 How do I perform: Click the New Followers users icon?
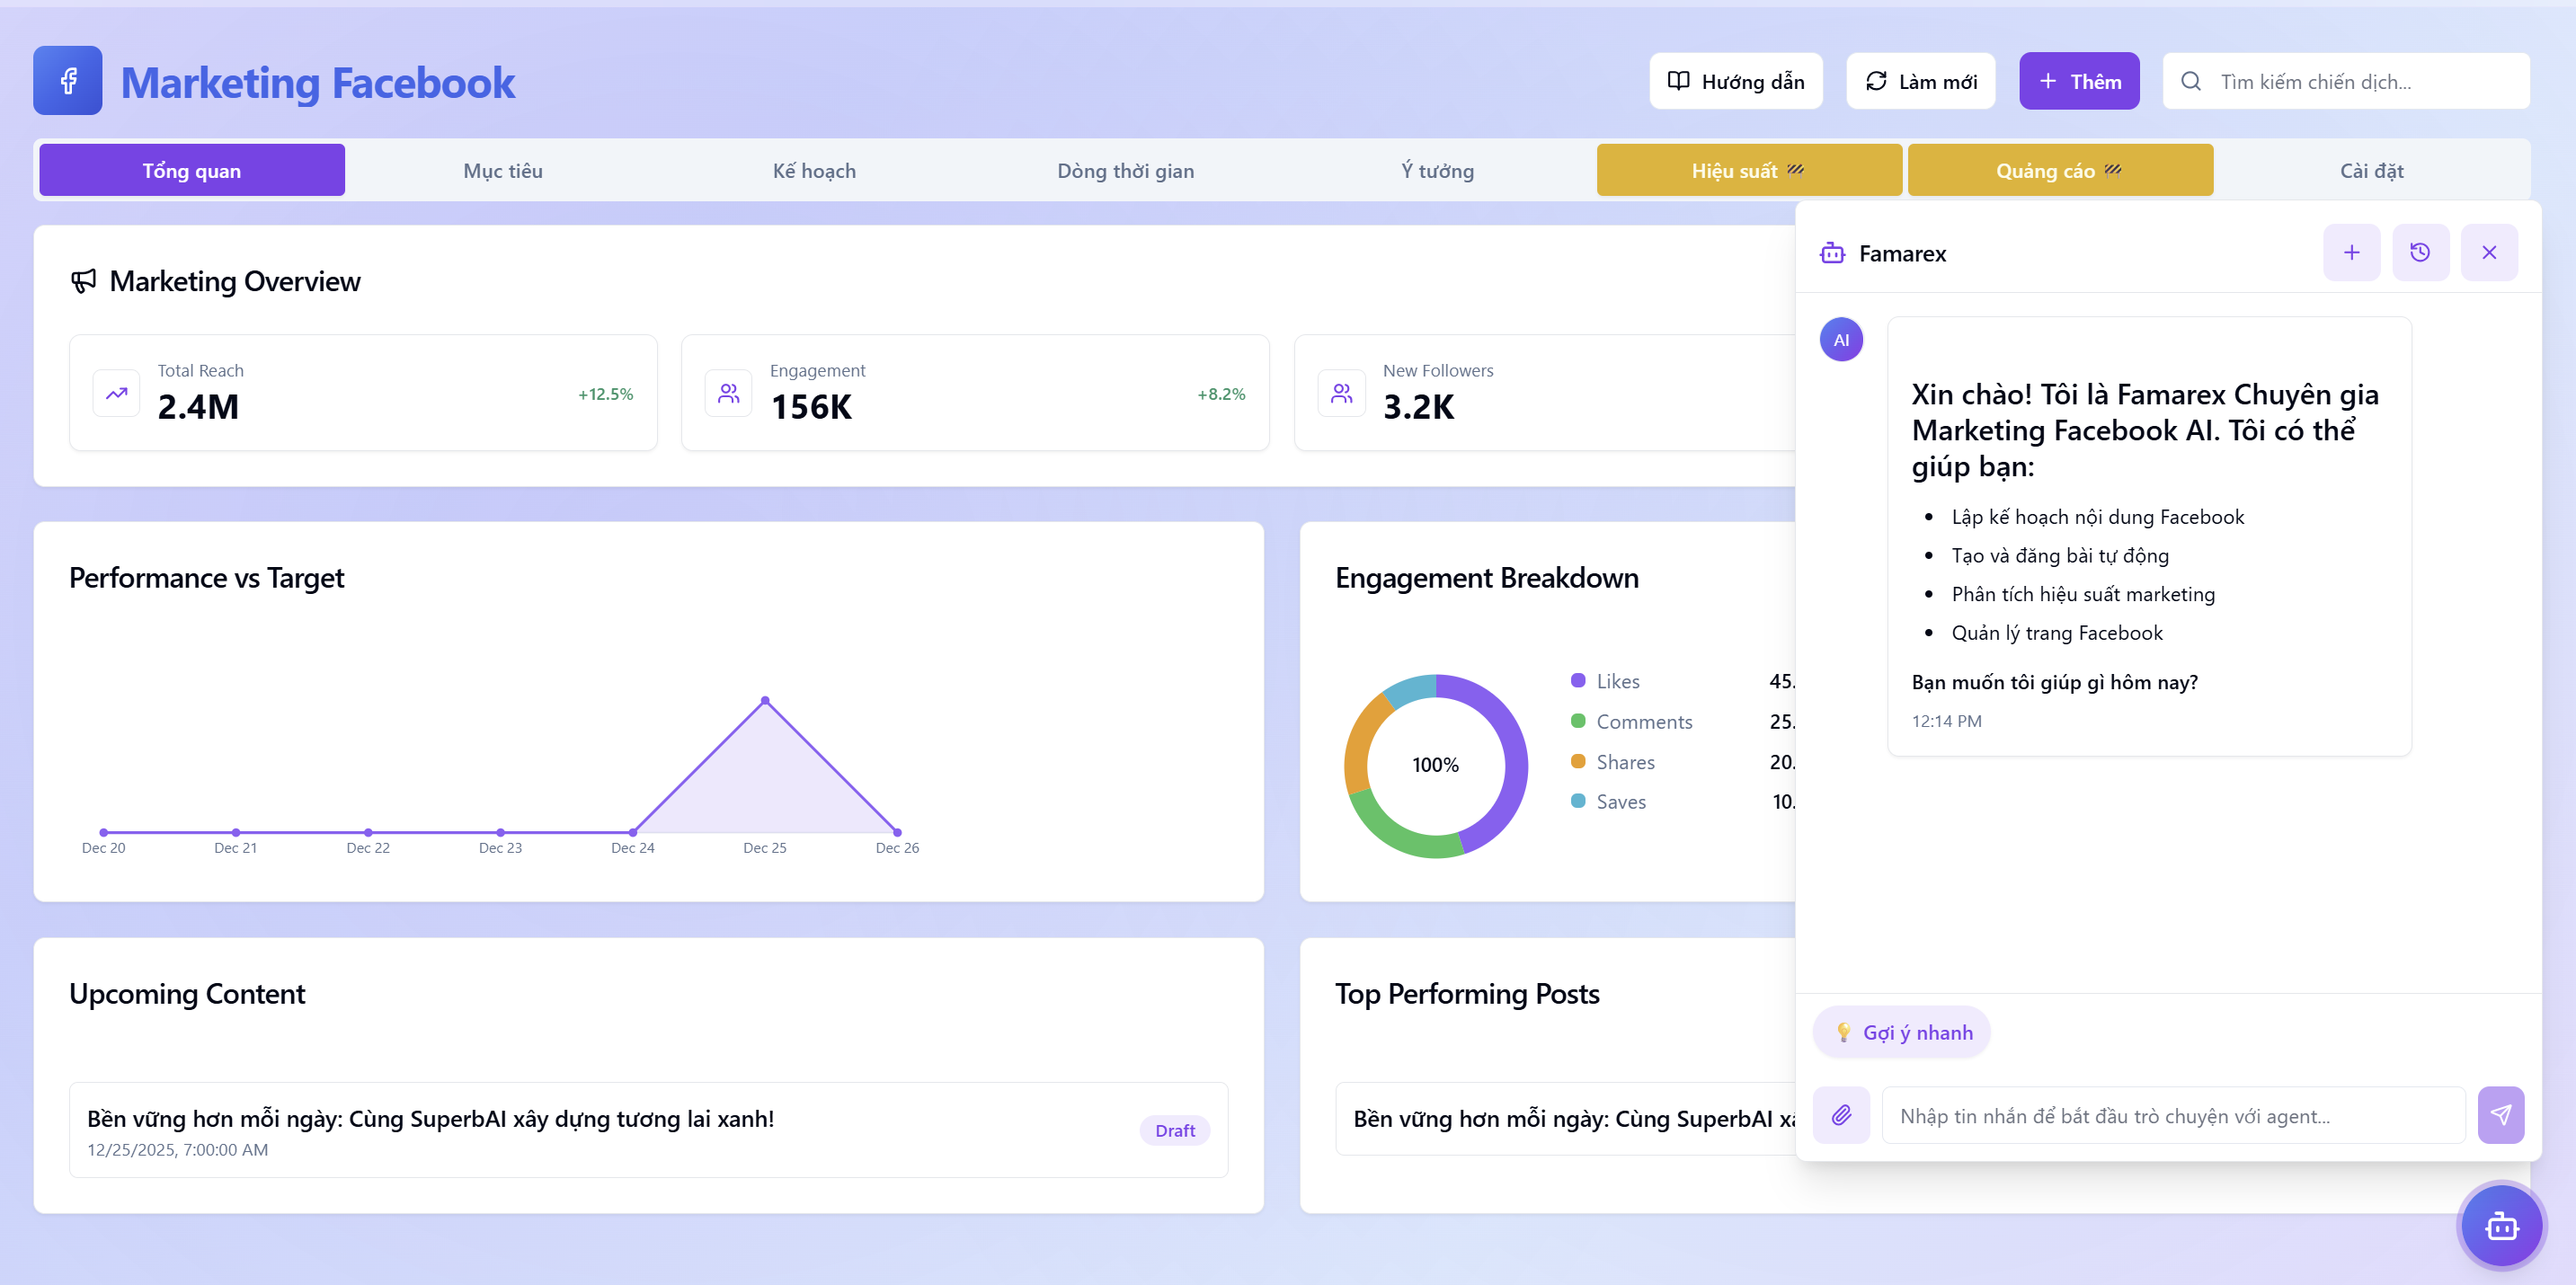coord(1342,393)
